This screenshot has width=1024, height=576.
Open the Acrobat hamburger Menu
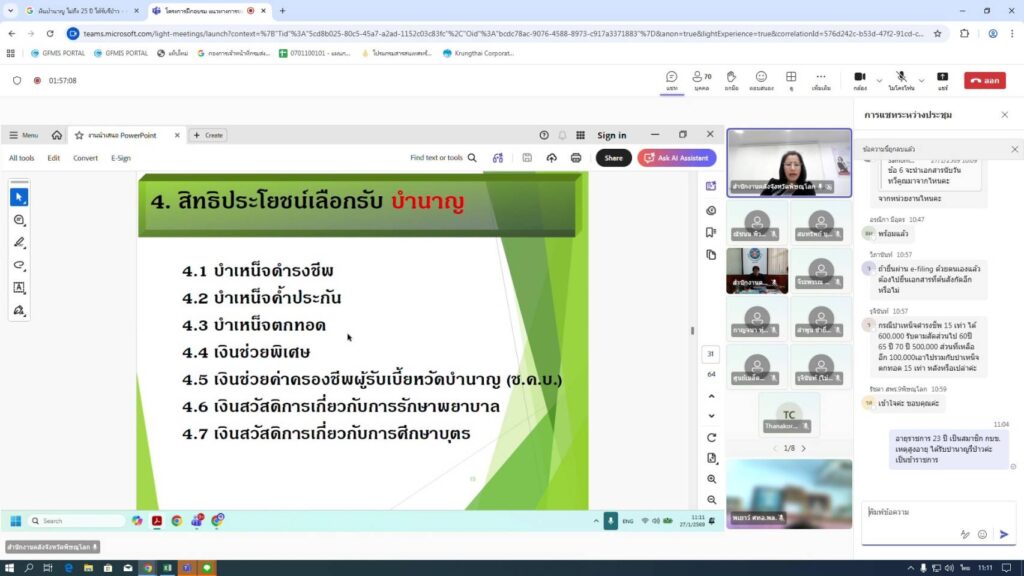[x=24, y=135]
